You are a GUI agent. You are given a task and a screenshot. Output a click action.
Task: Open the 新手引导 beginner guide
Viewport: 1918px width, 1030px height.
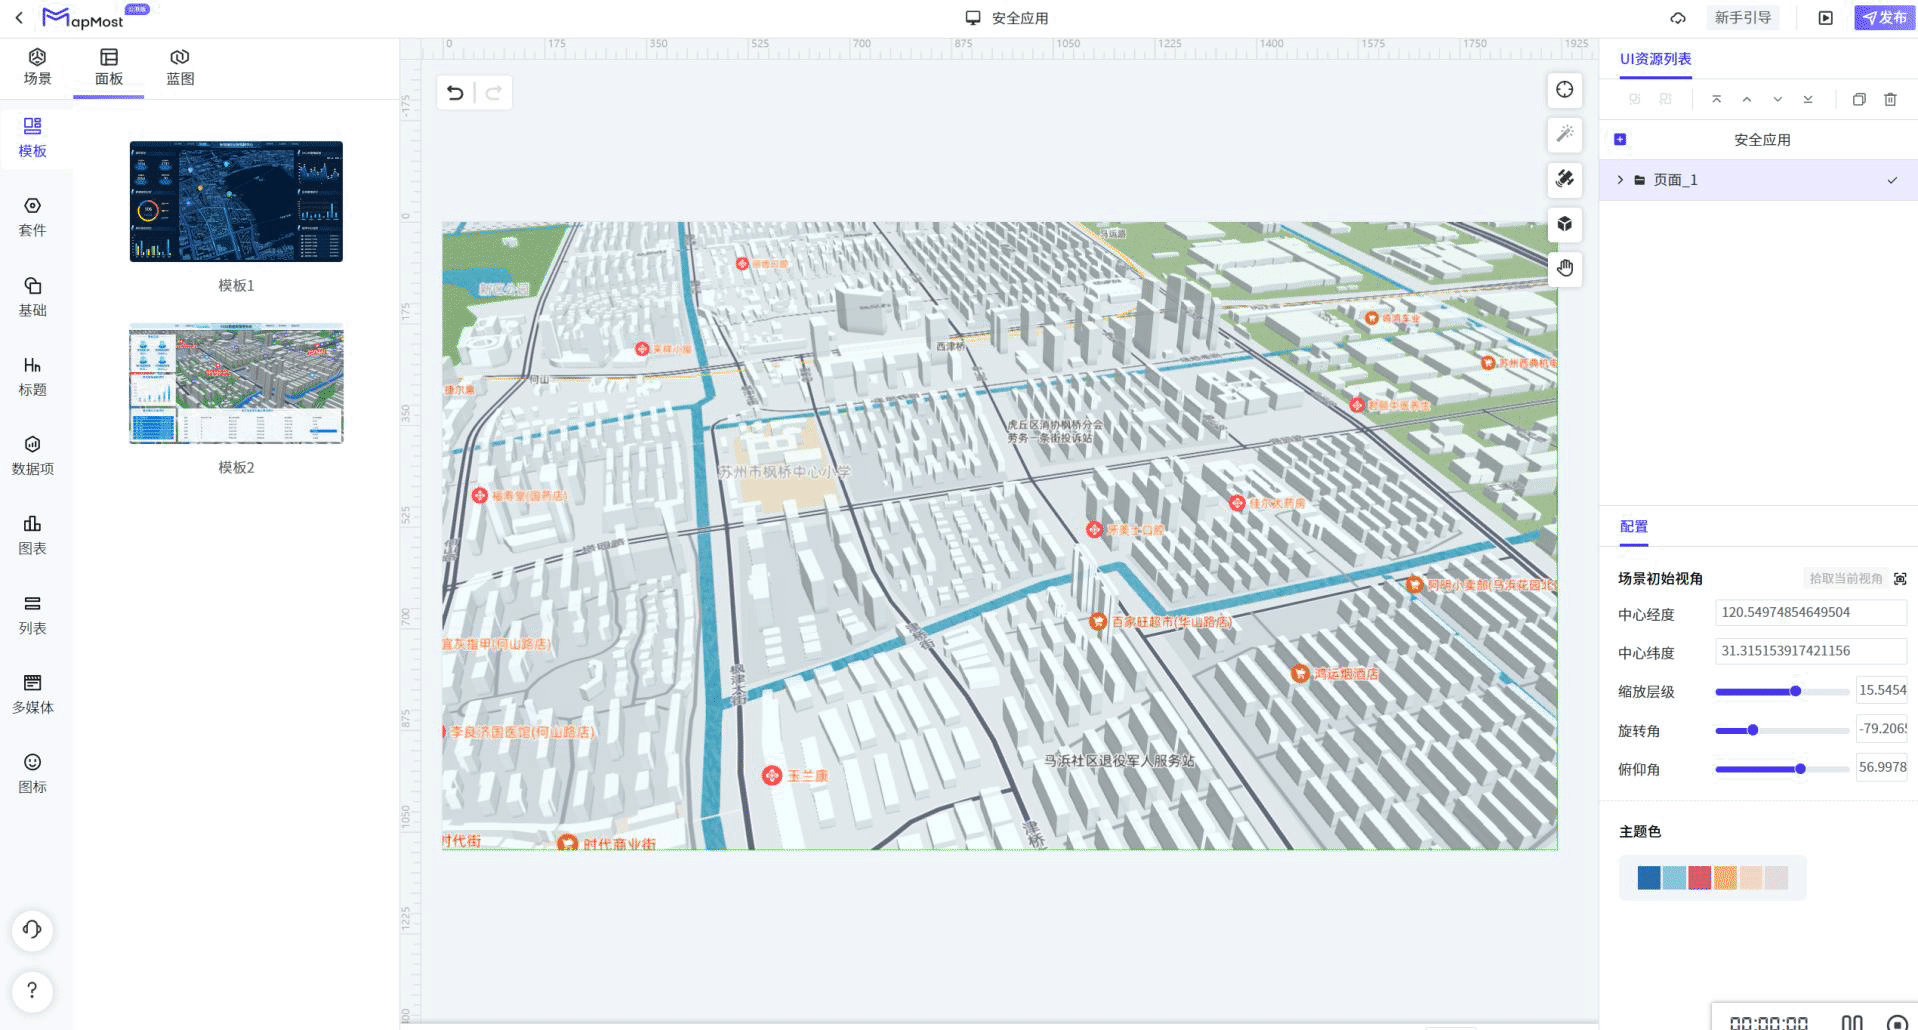tap(1743, 18)
